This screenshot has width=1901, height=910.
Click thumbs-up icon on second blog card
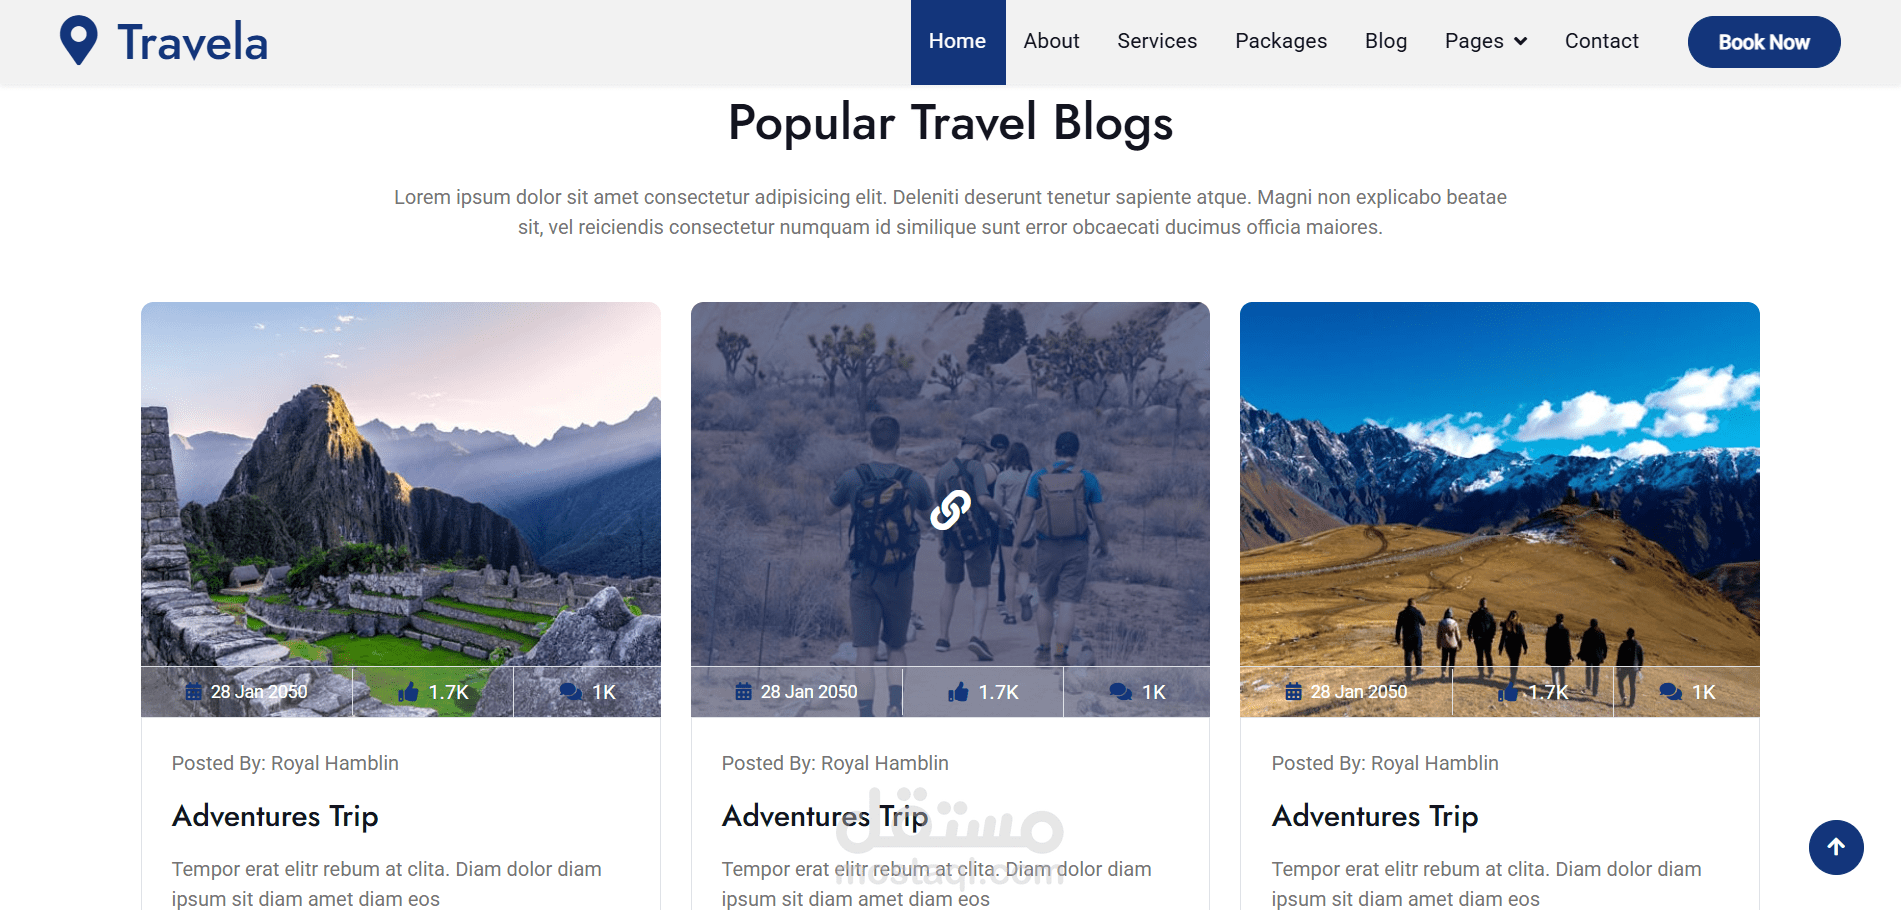pos(958,692)
